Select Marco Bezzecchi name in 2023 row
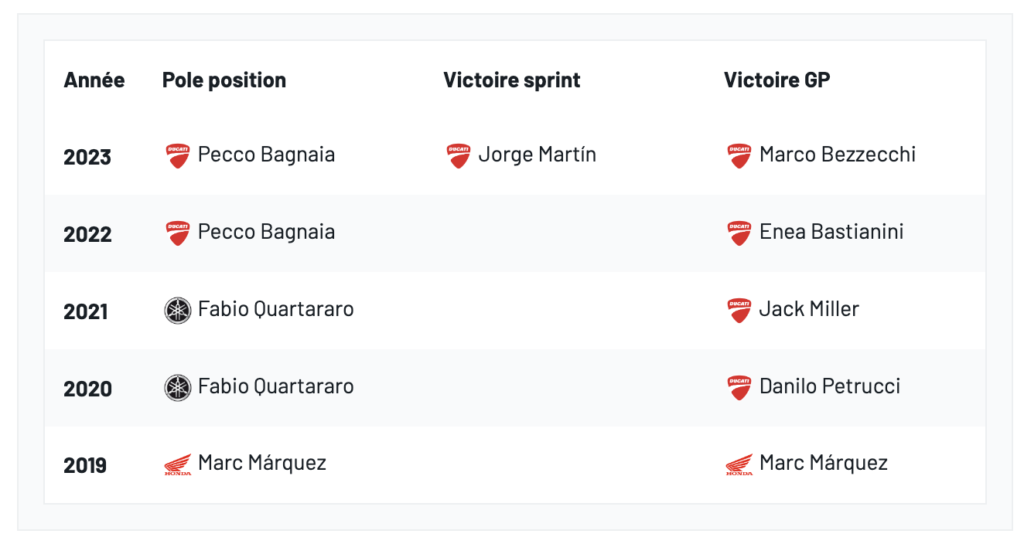The width and height of the screenshot is (1024, 544). coord(837,155)
